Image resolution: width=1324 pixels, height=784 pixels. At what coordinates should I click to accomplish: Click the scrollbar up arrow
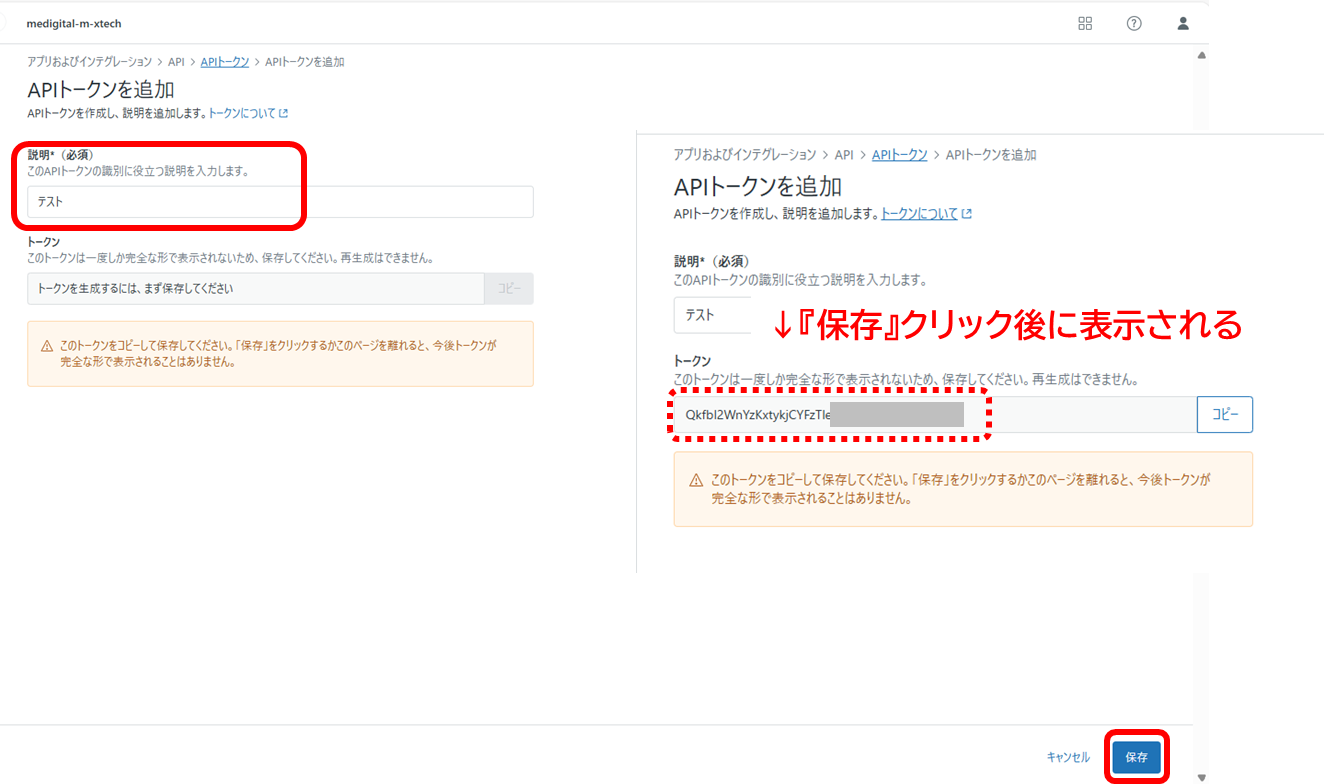coord(1201,56)
